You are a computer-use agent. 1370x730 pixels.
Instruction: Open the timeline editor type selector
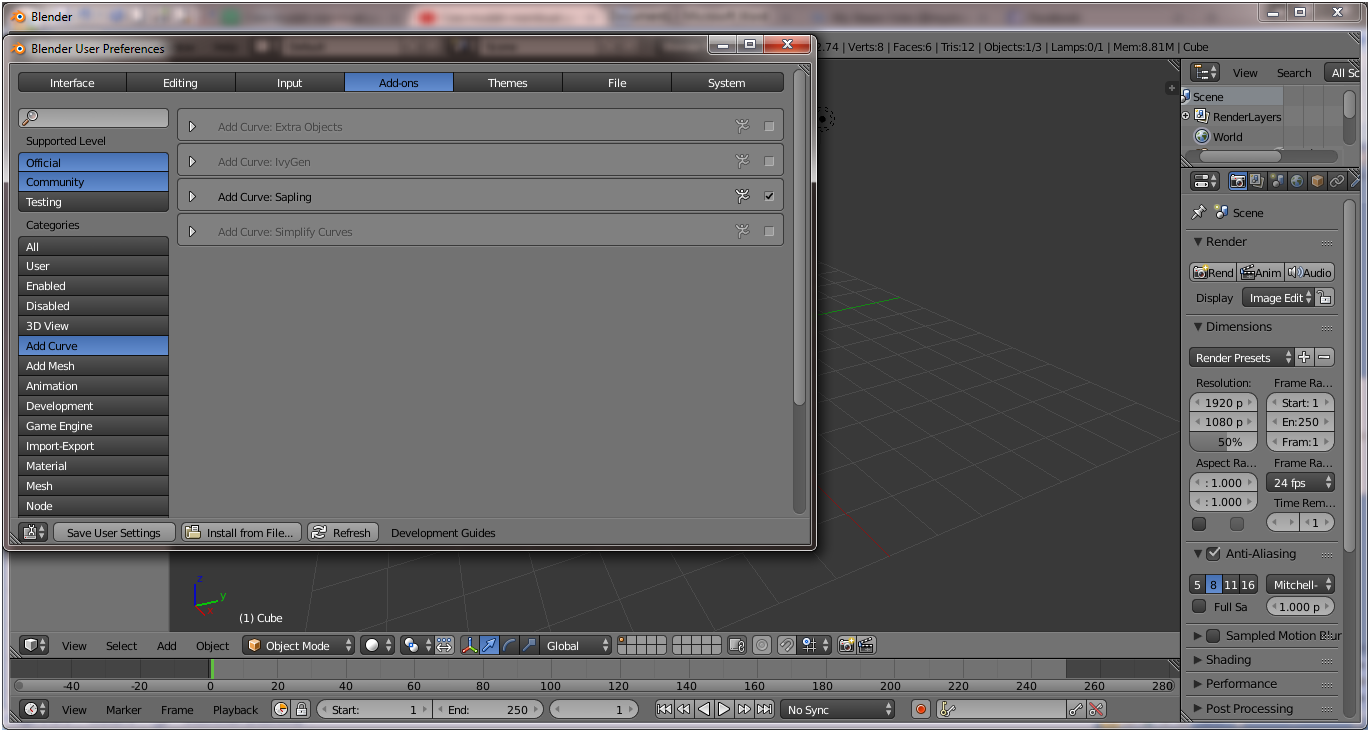pos(35,709)
